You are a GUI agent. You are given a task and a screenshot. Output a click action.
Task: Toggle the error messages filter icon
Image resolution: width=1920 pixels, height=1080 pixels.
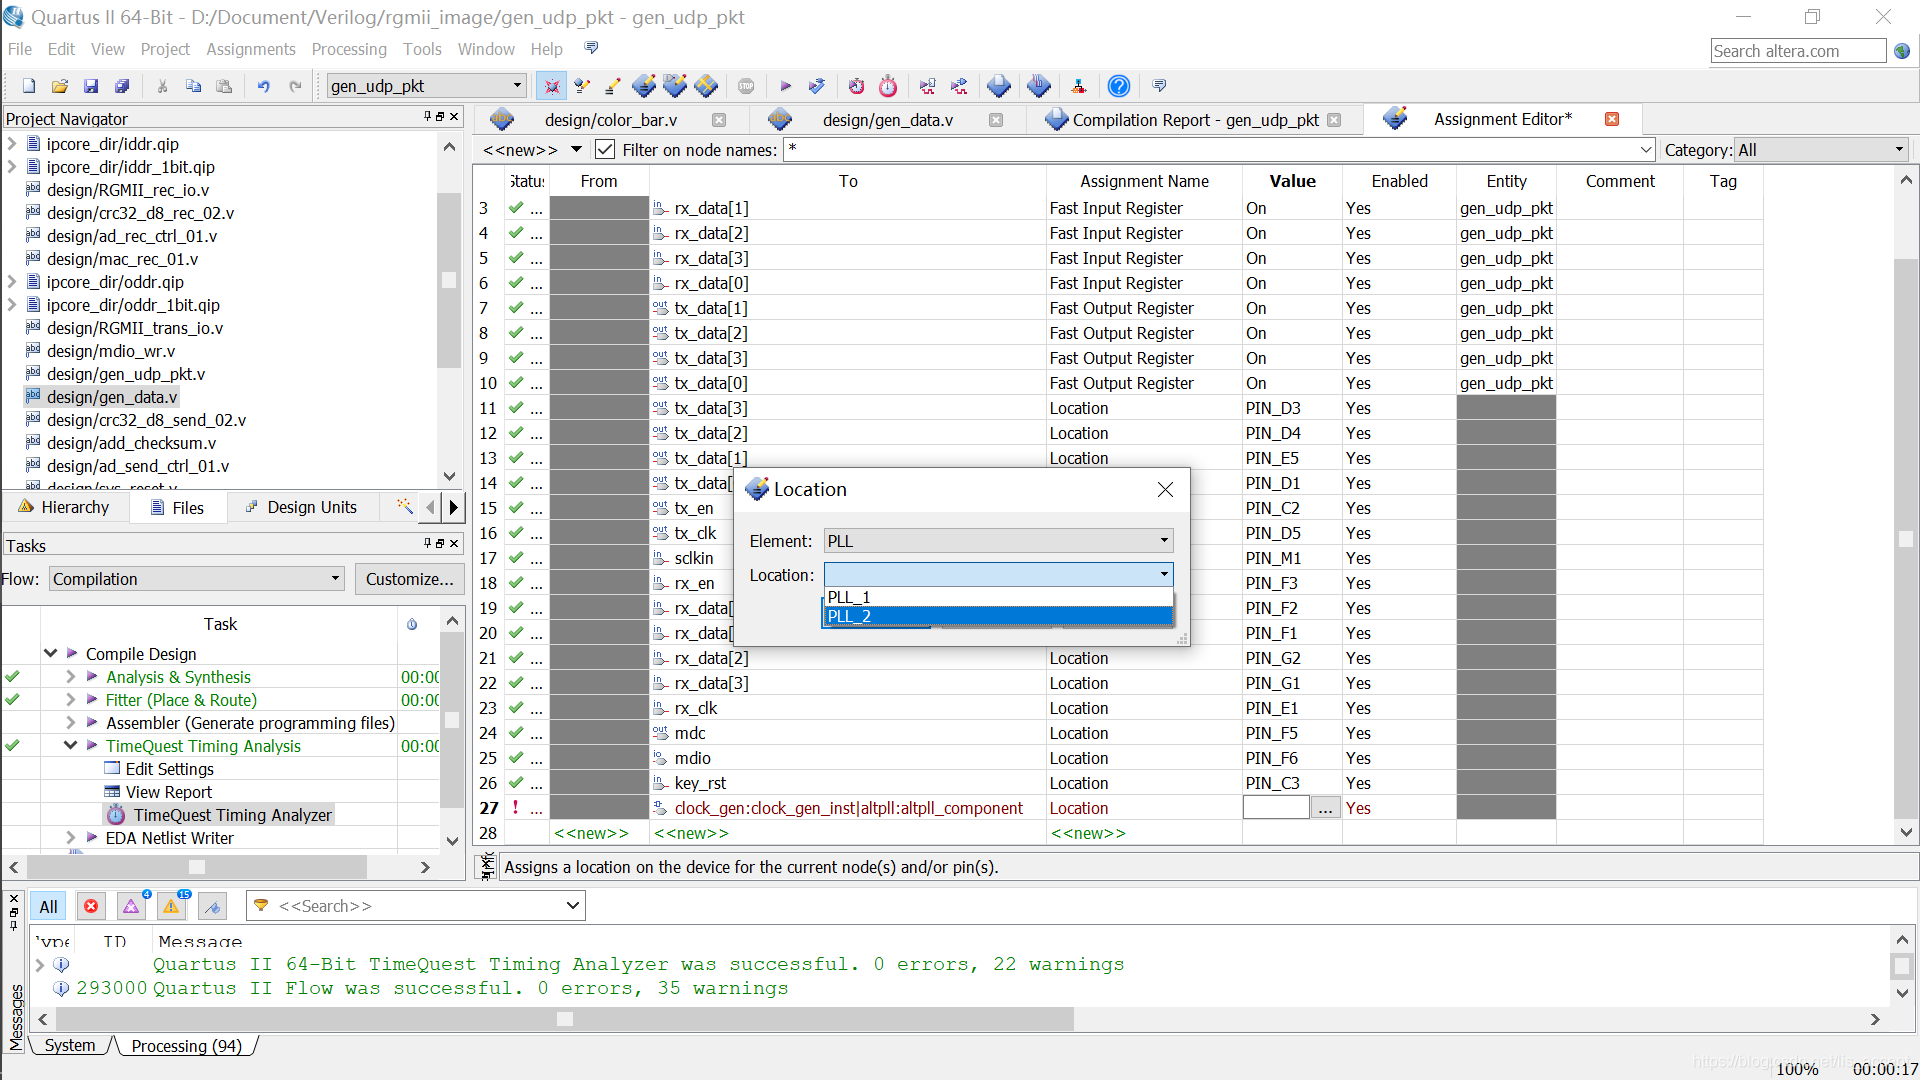tap(91, 906)
